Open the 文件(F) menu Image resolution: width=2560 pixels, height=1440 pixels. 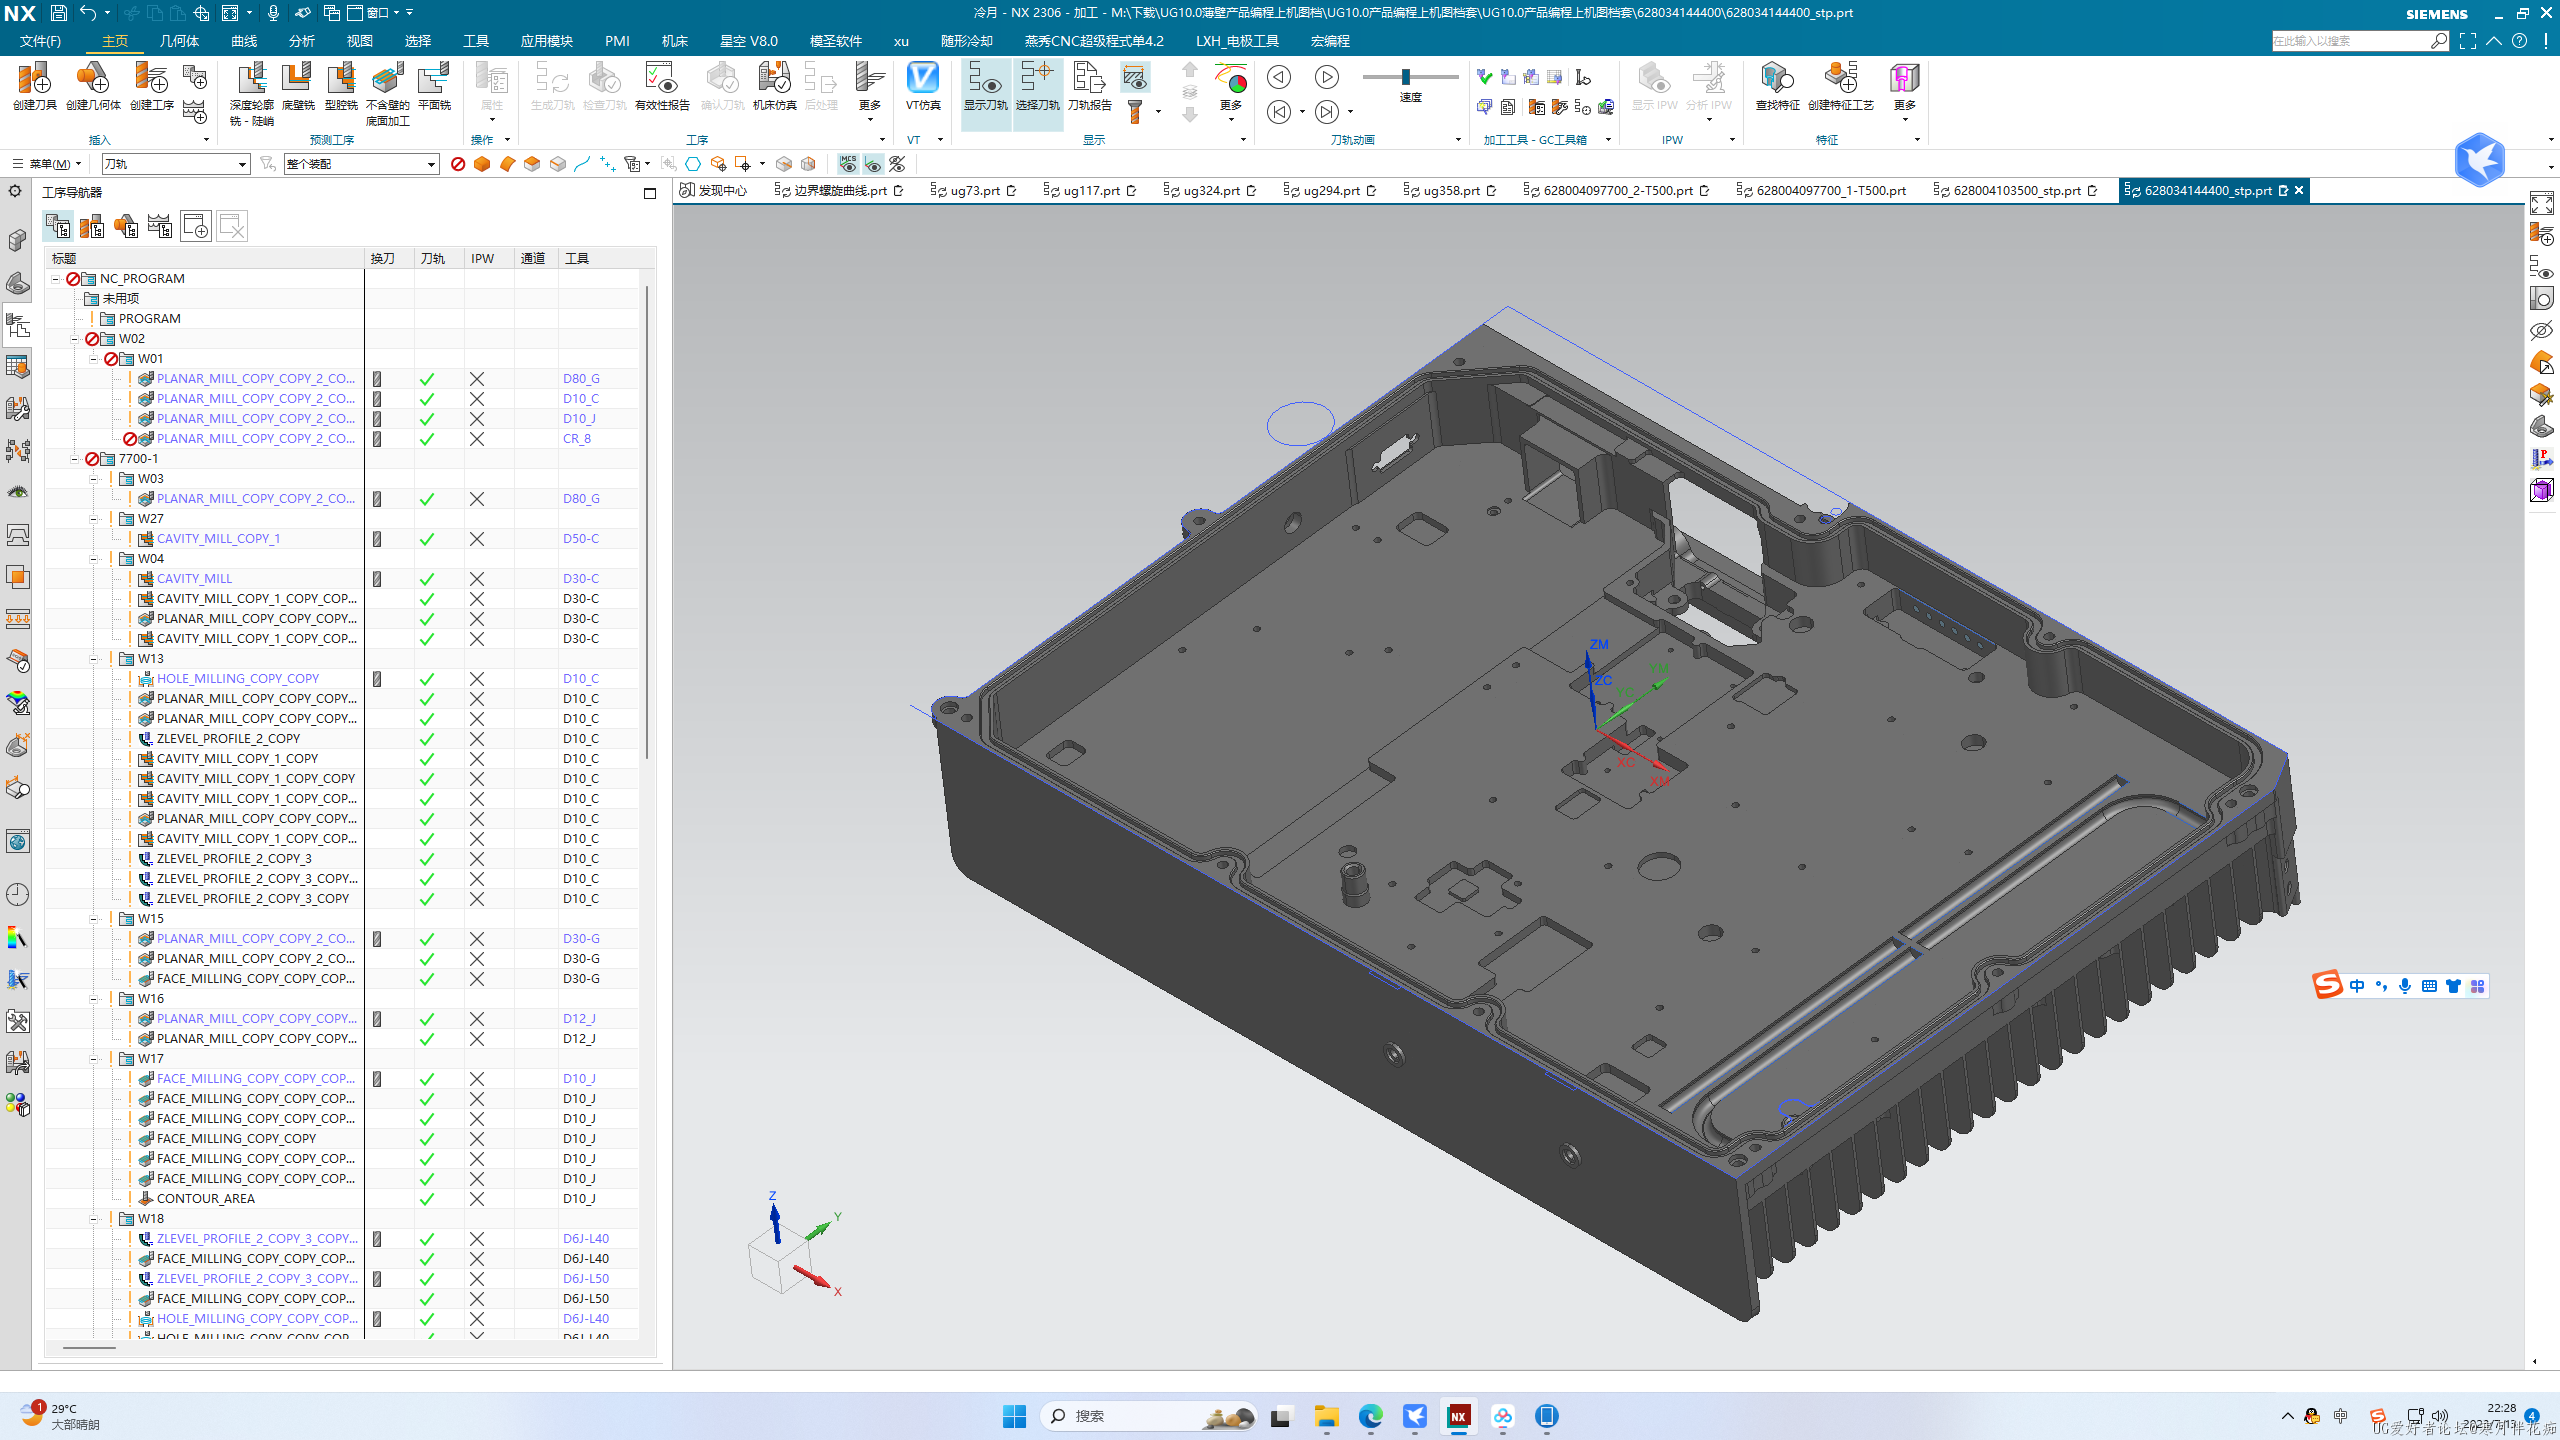point(41,41)
